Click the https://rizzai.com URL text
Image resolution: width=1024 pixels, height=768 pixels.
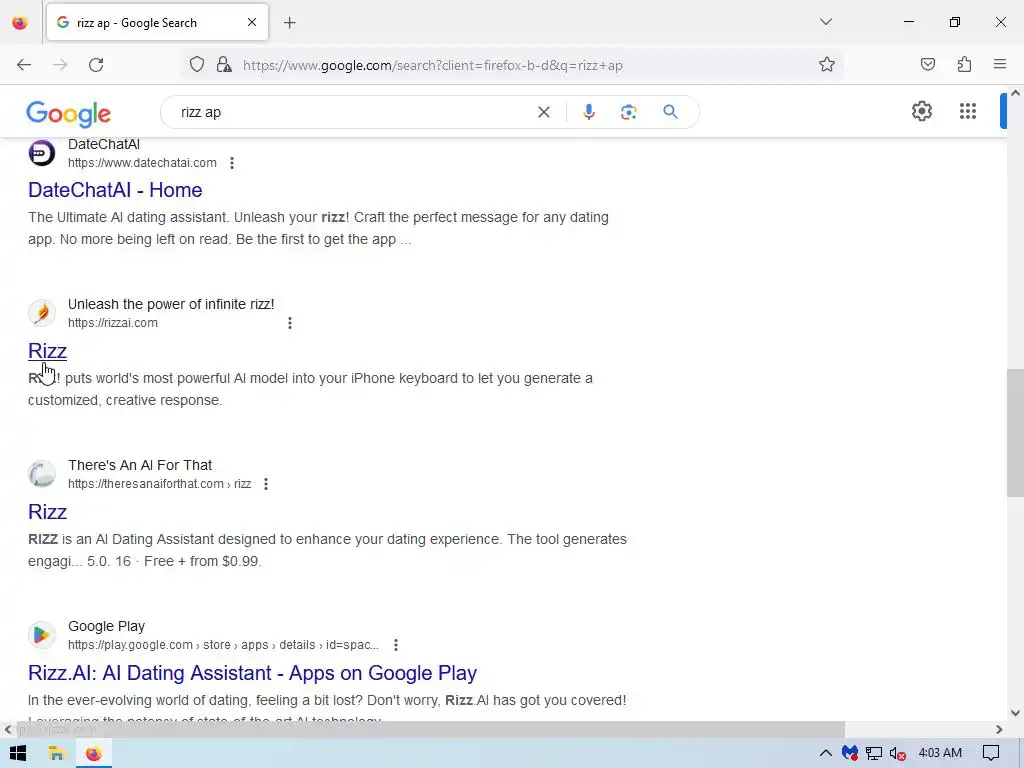point(113,323)
